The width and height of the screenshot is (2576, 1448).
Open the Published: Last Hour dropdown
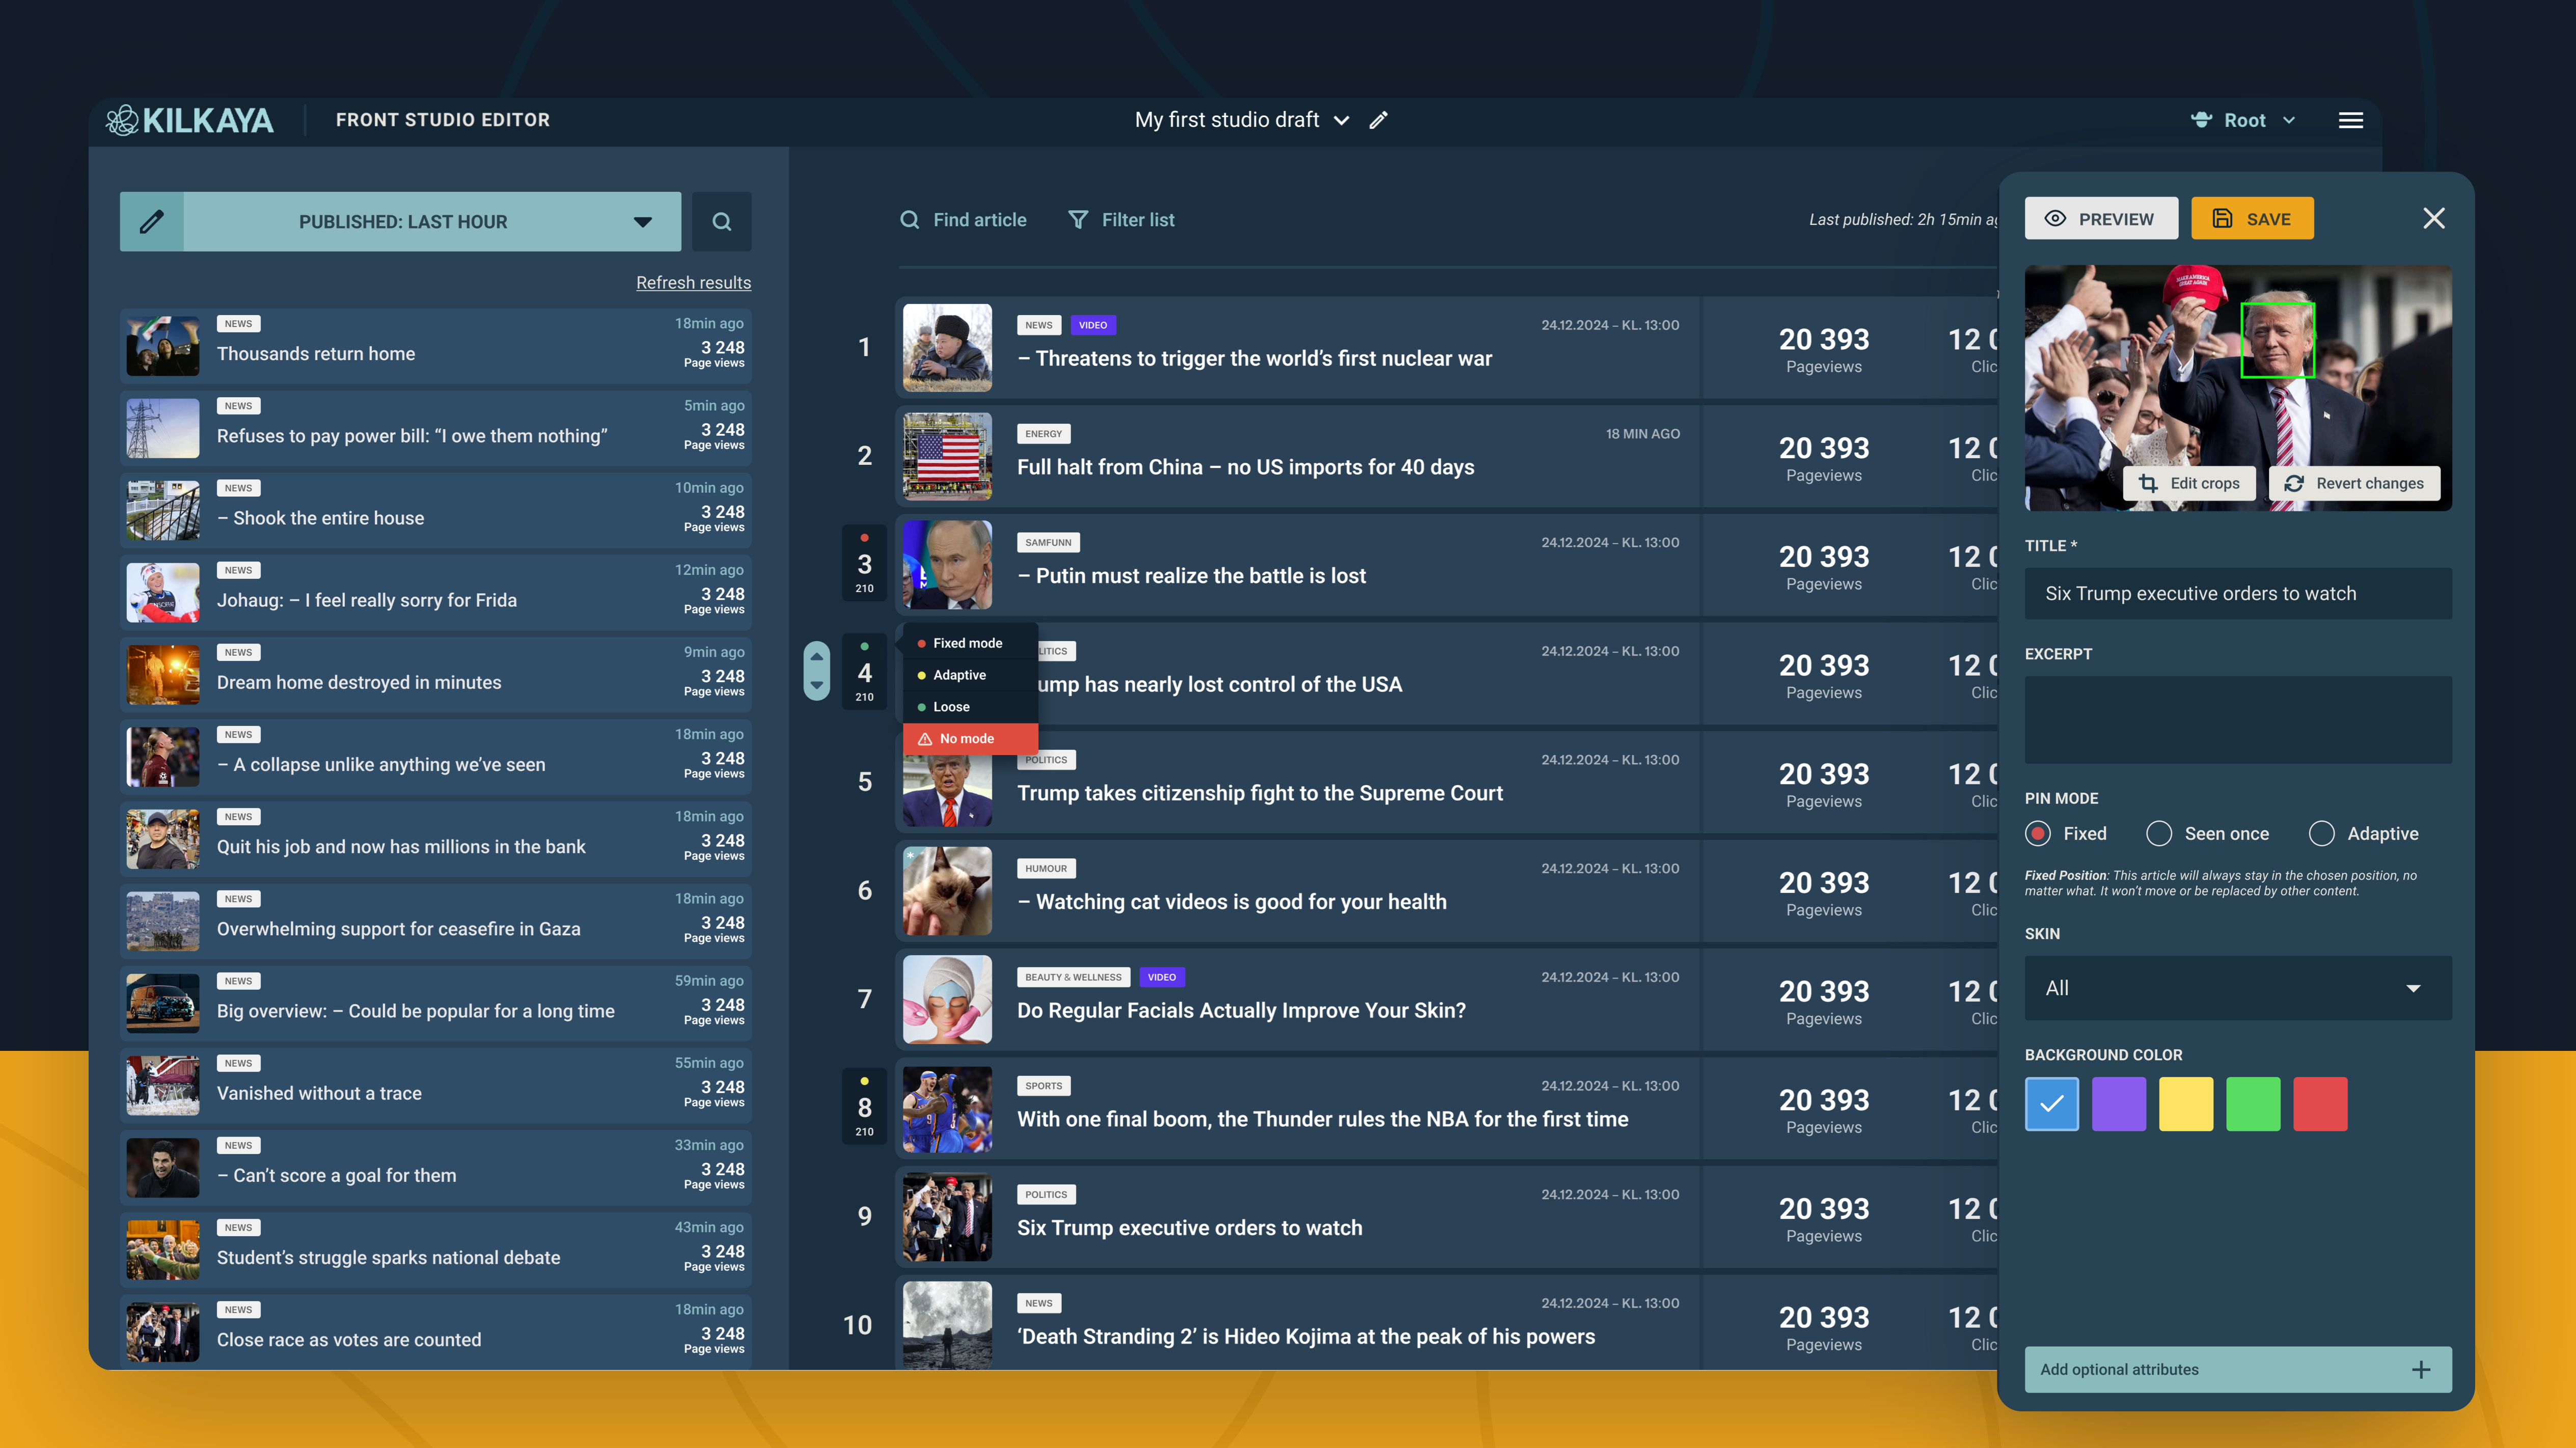432,221
